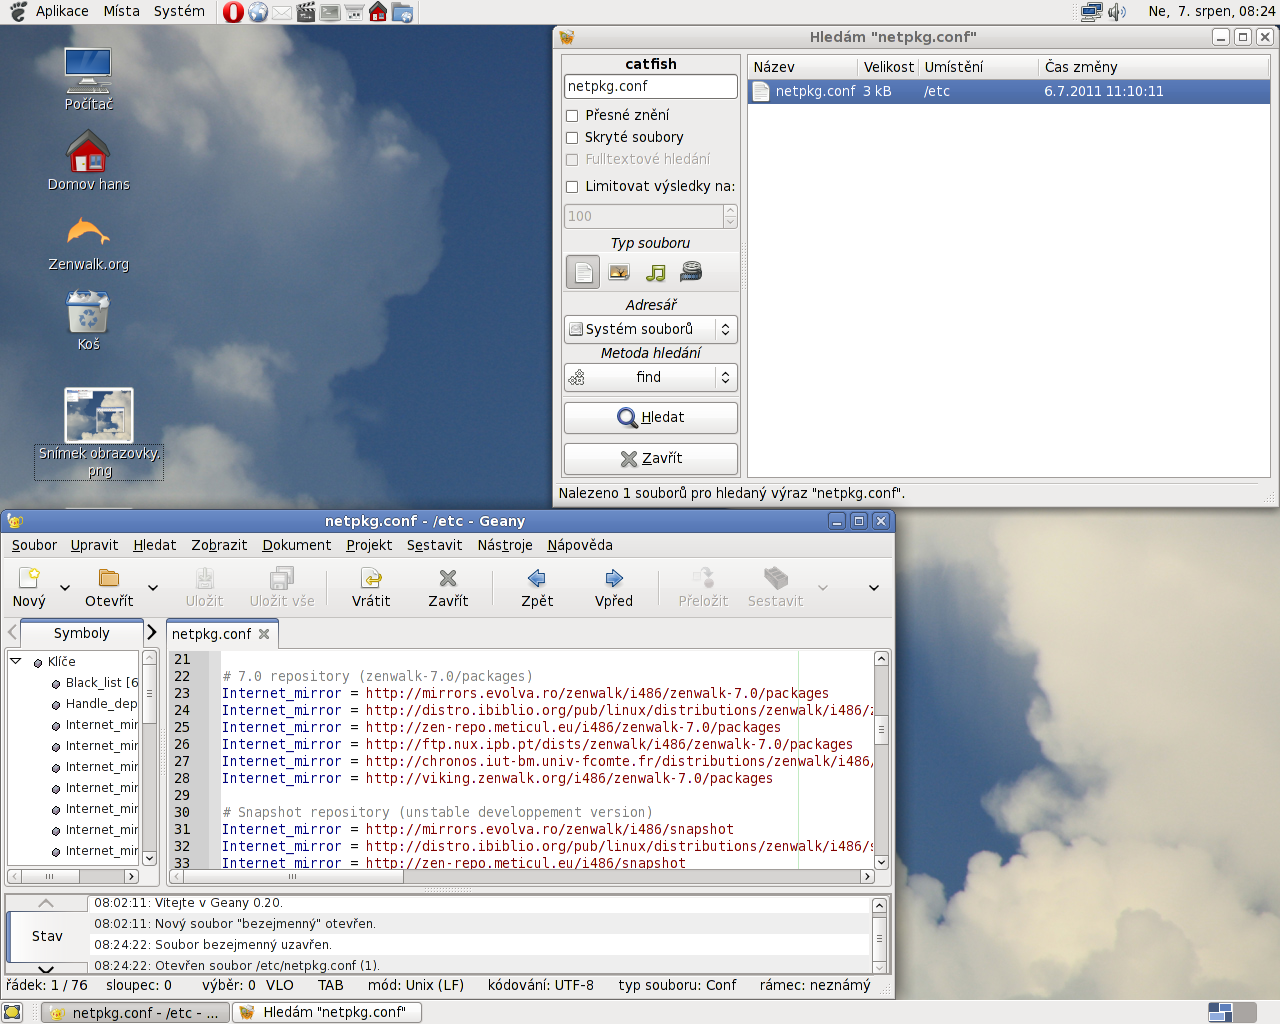
Task: Open Soubor menu in Geany
Action: [x=34, y=545]
